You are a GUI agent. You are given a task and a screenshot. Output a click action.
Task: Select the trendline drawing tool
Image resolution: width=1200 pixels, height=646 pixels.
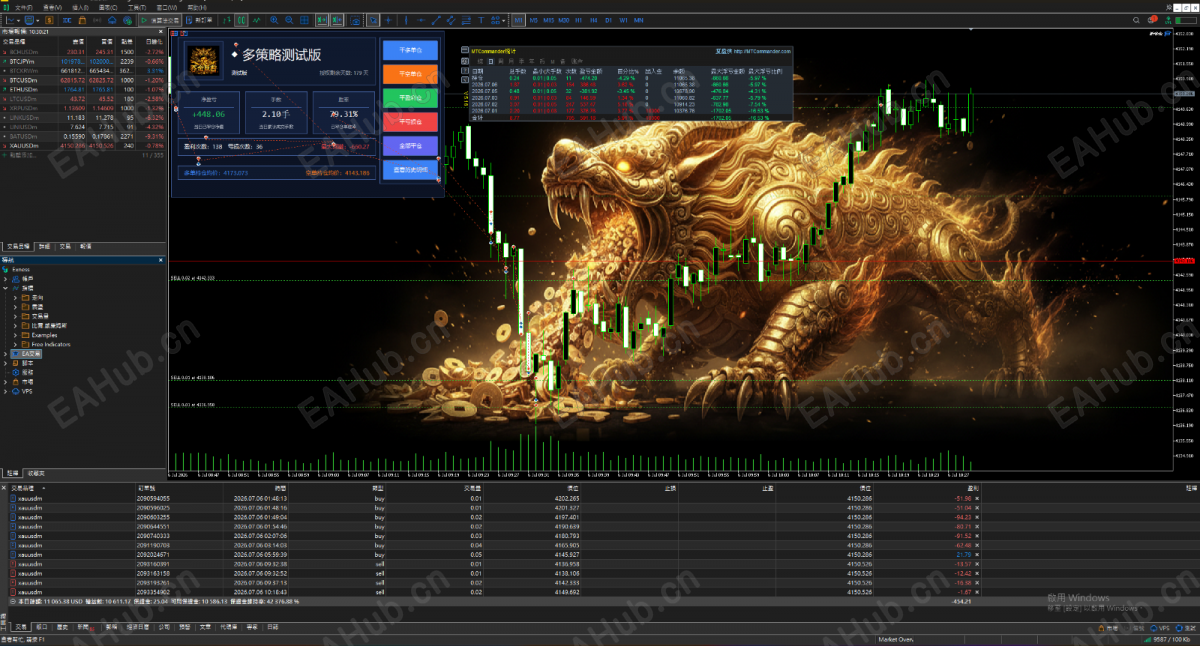tap(436, 20)
